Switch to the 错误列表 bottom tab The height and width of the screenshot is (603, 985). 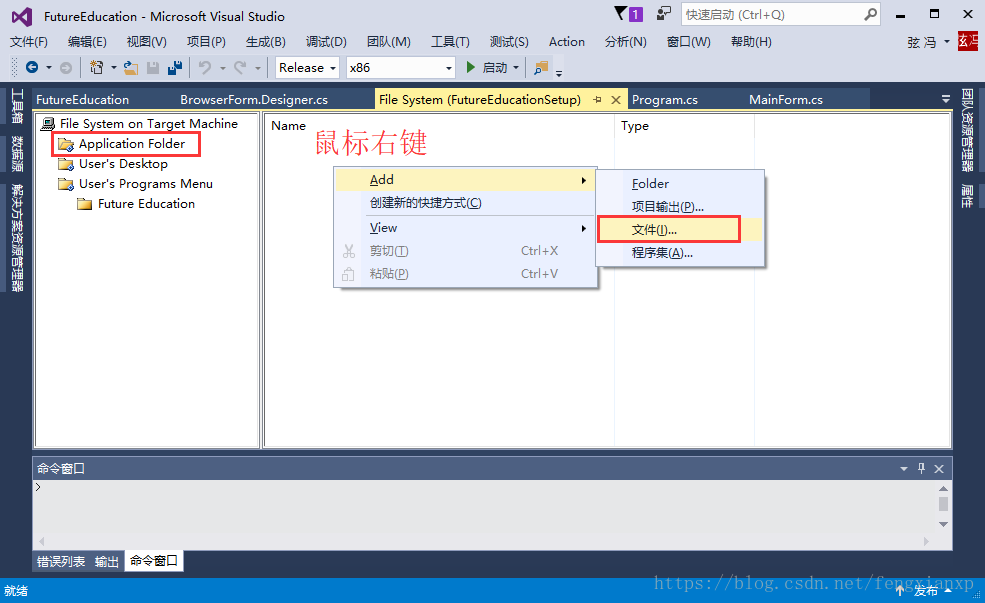61,562
